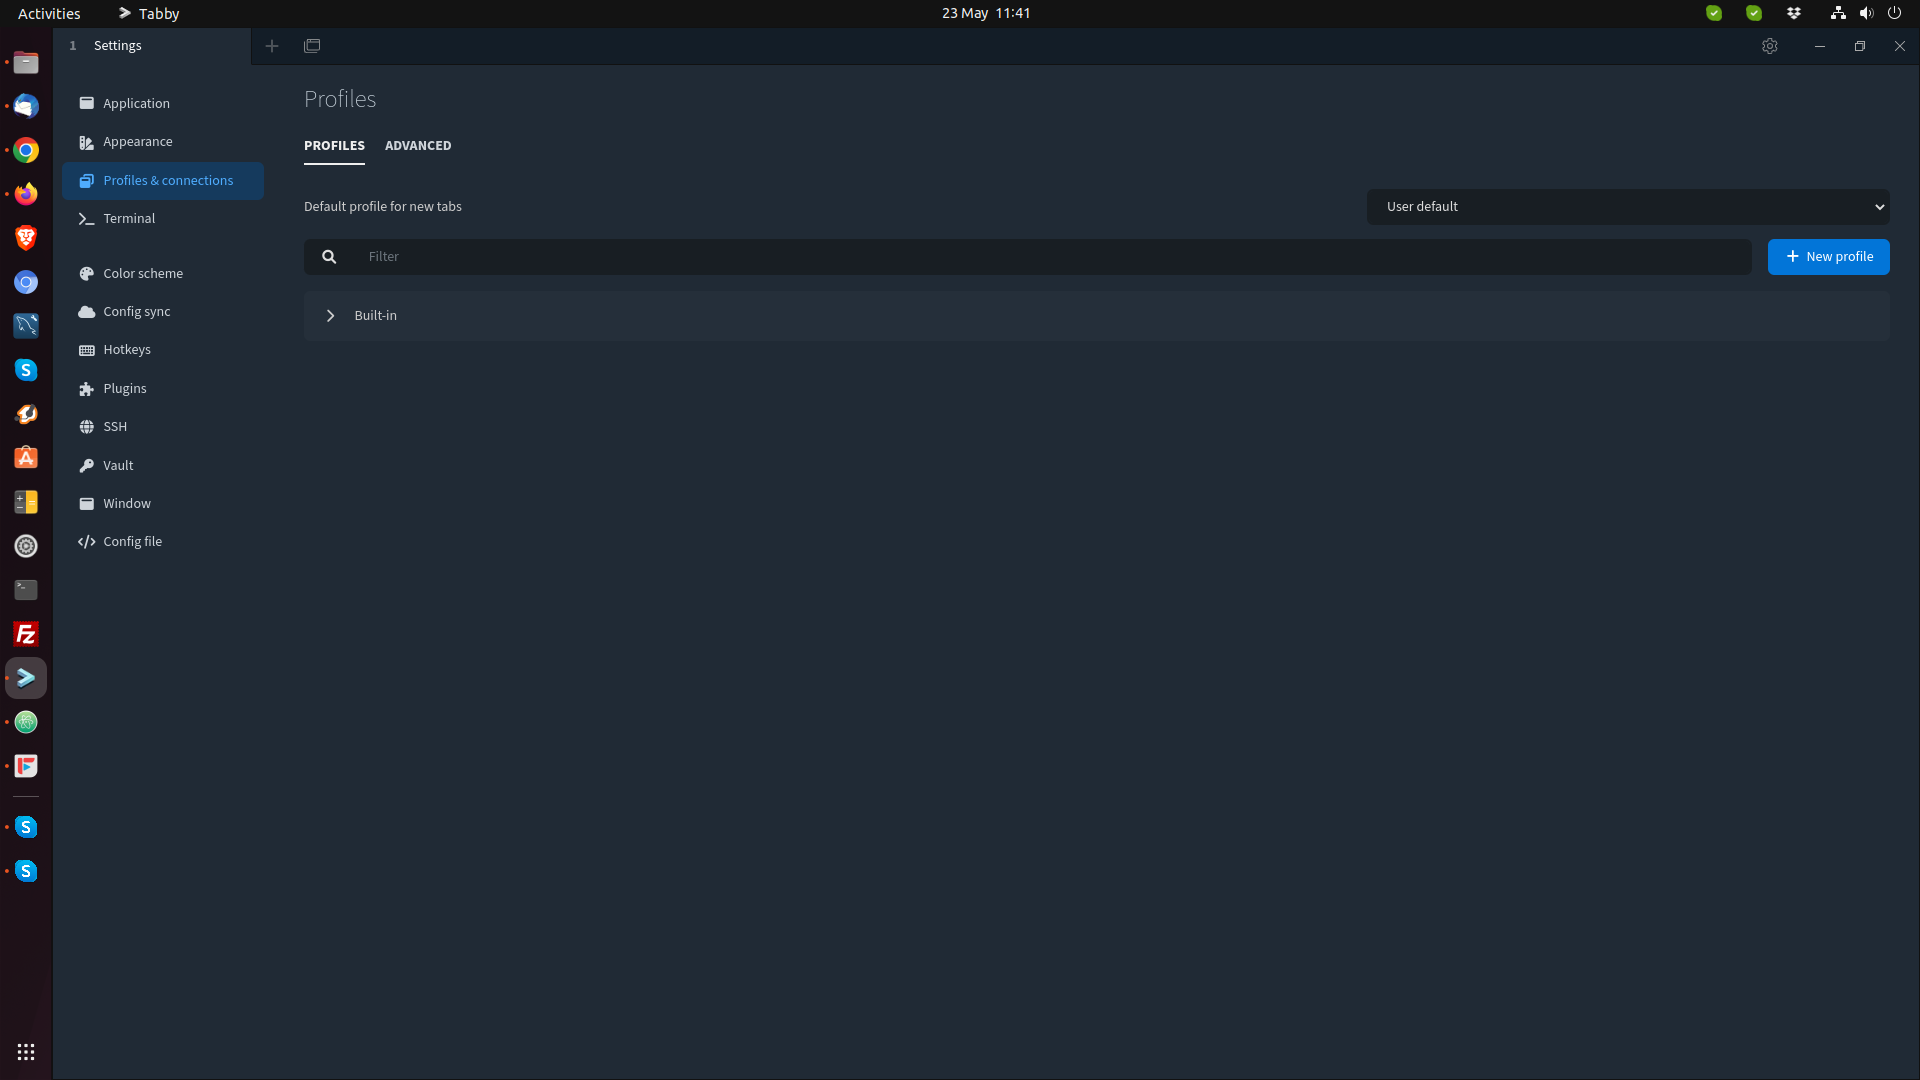
Task: Open the clock and calendar at 23 May 11:41
Action: click(986, 13)
